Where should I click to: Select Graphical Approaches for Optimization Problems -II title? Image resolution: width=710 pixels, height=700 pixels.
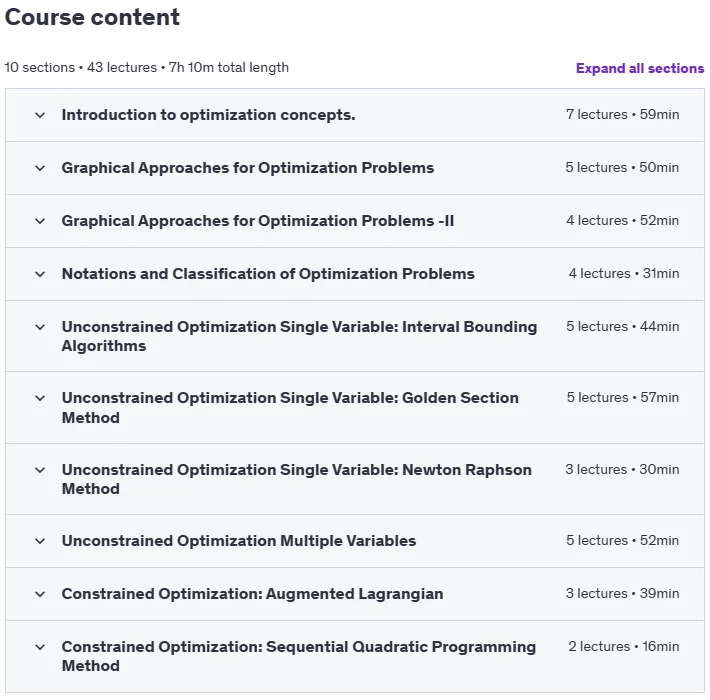[258, 221]
